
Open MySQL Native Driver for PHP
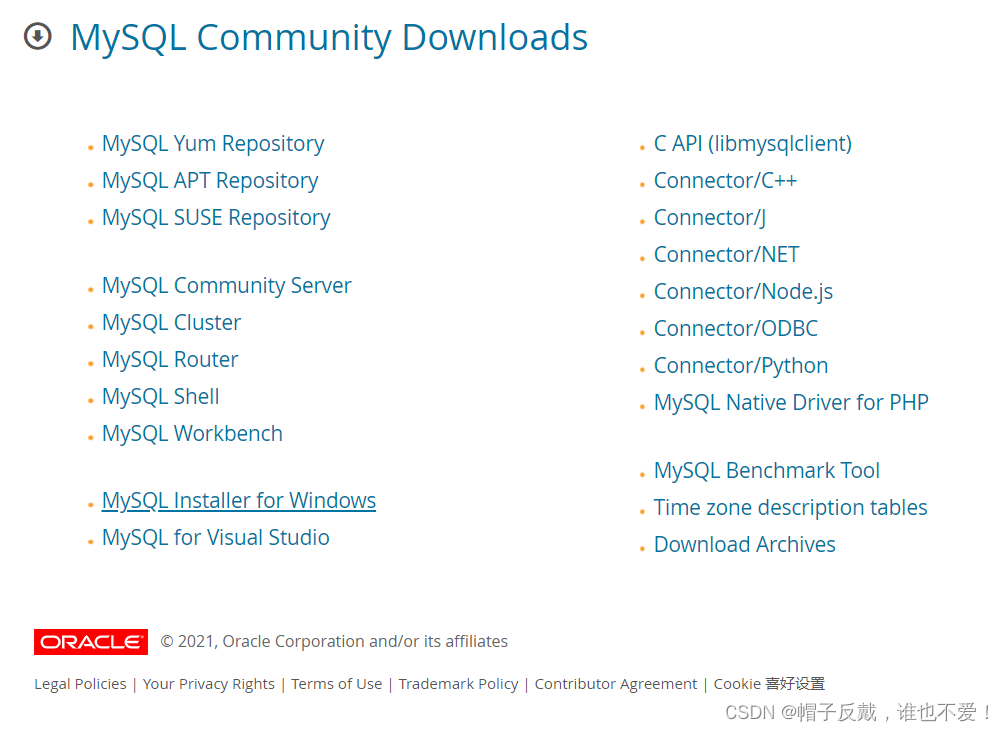point(791,403)
